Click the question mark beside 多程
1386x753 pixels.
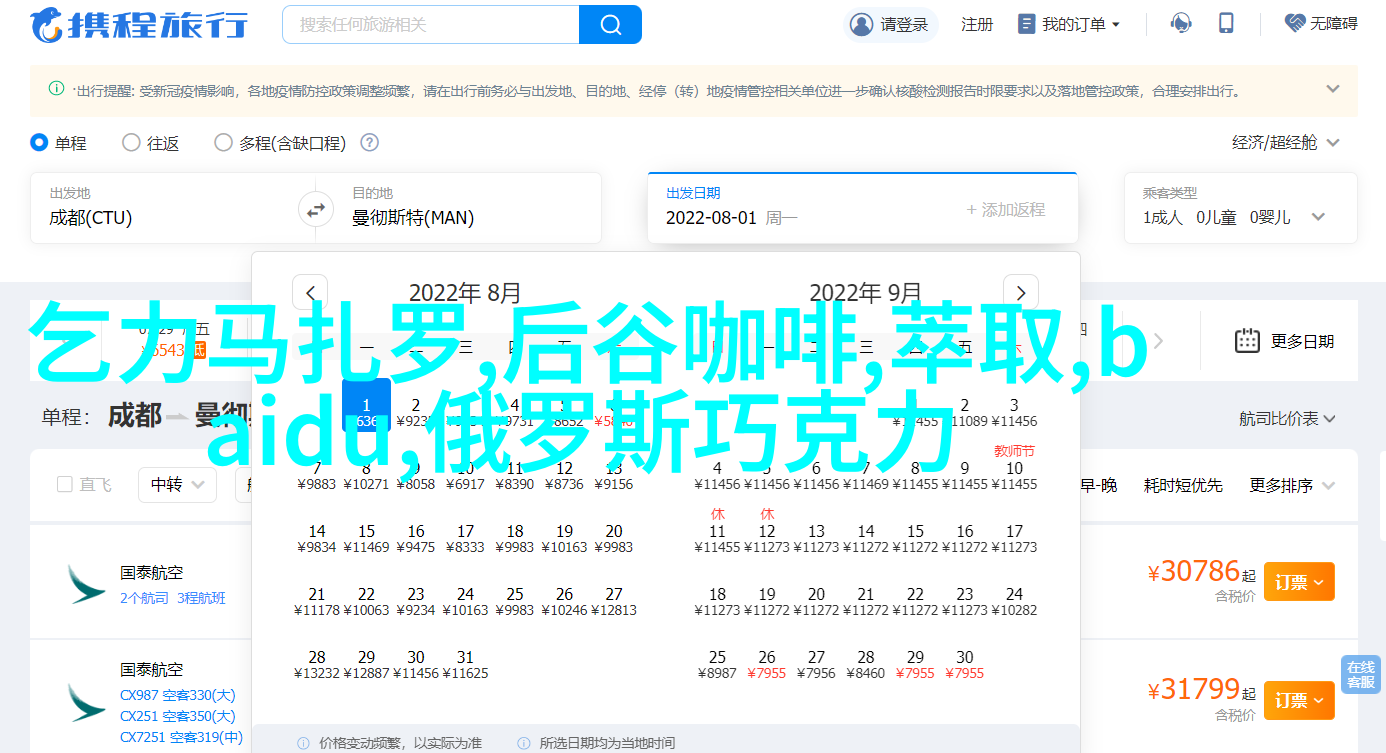point(369,143)
